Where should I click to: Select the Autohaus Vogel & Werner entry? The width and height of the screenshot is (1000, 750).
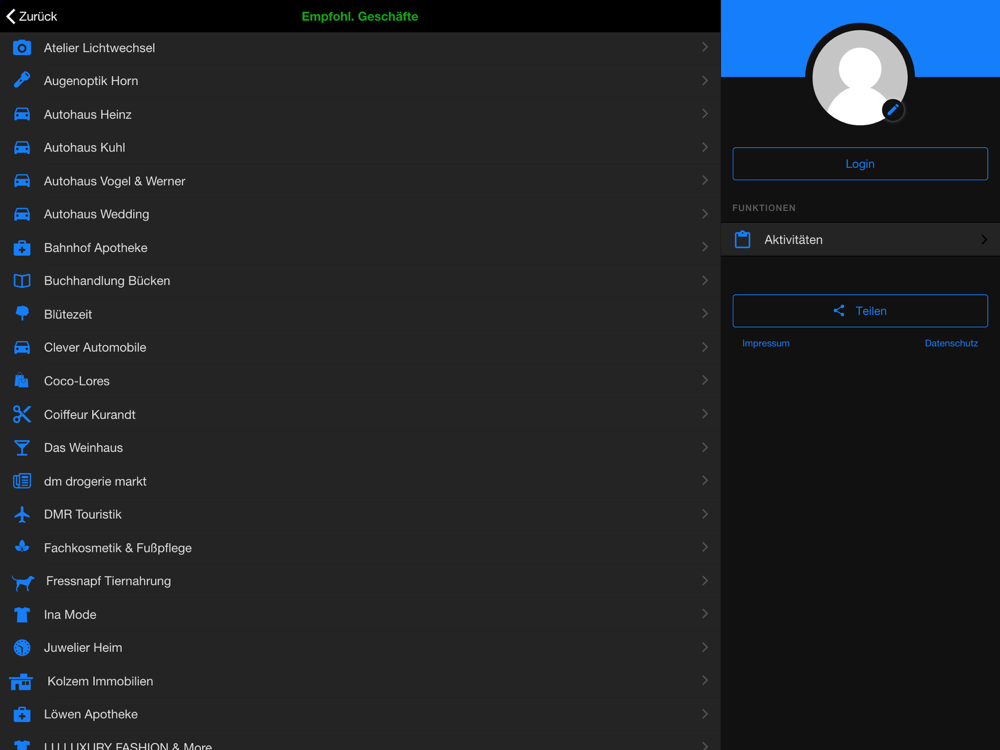(x=360, y=181)
